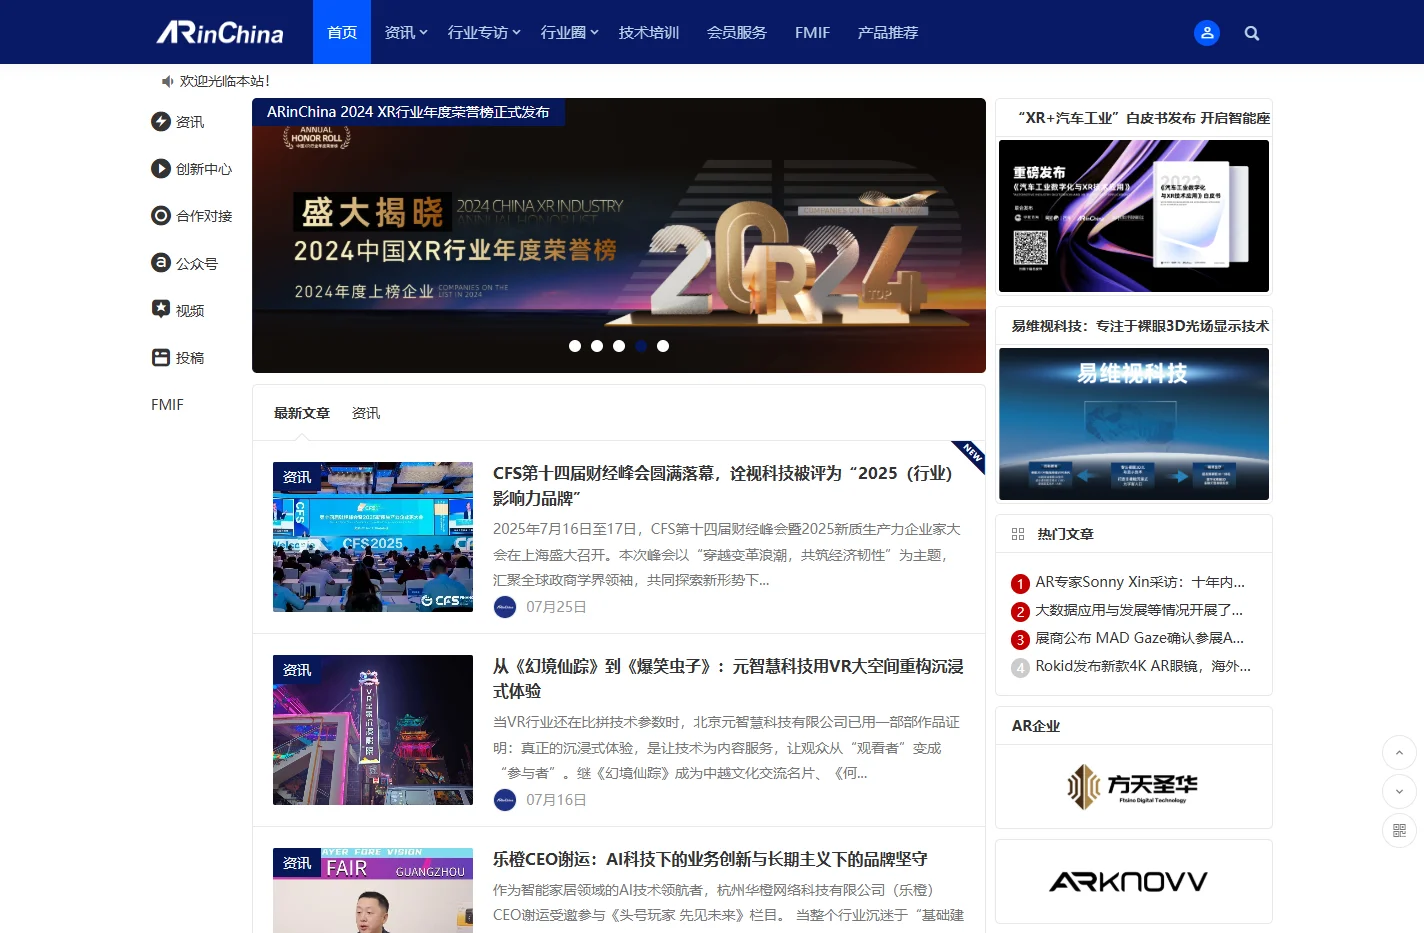Click the grid icon beside 热门文章

(1018, 534)
